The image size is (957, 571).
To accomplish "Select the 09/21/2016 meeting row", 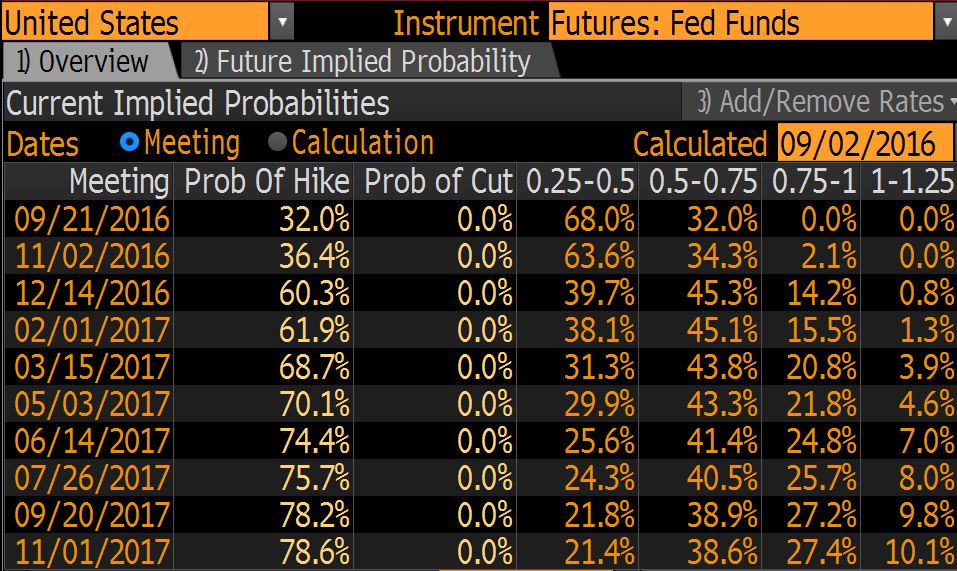I will tap(88, 218).
